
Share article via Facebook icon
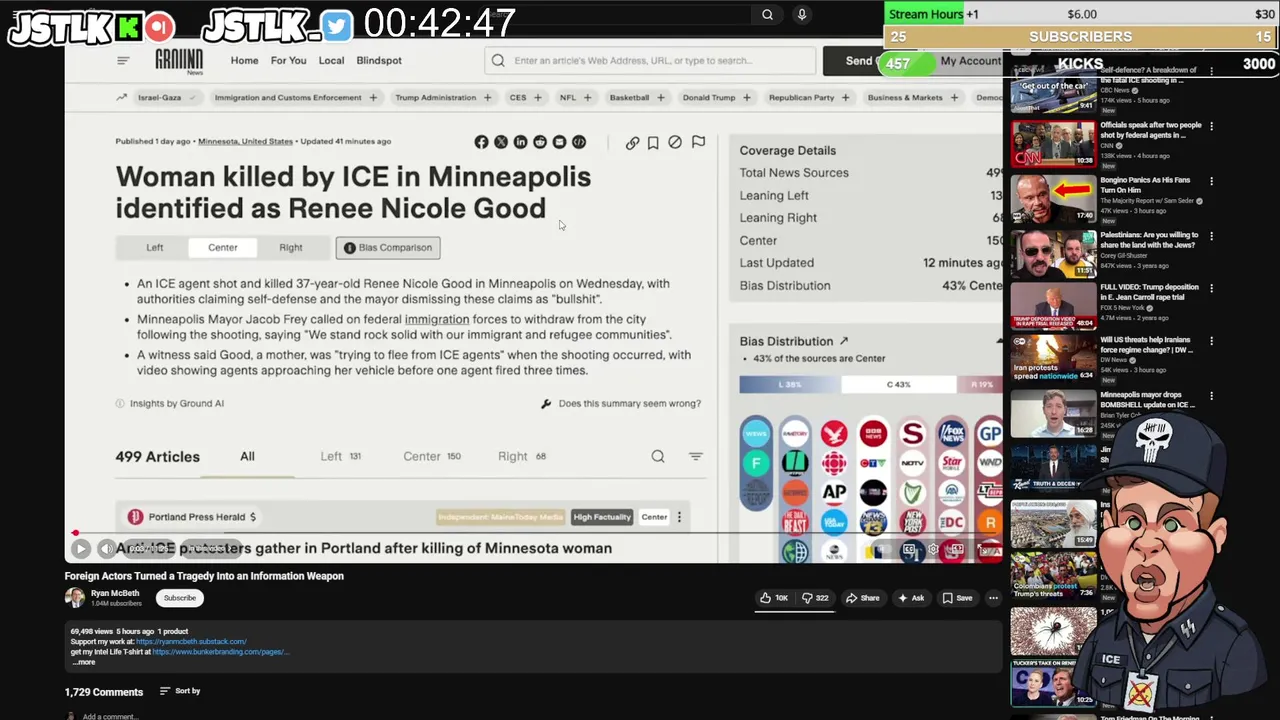[481, 142]
